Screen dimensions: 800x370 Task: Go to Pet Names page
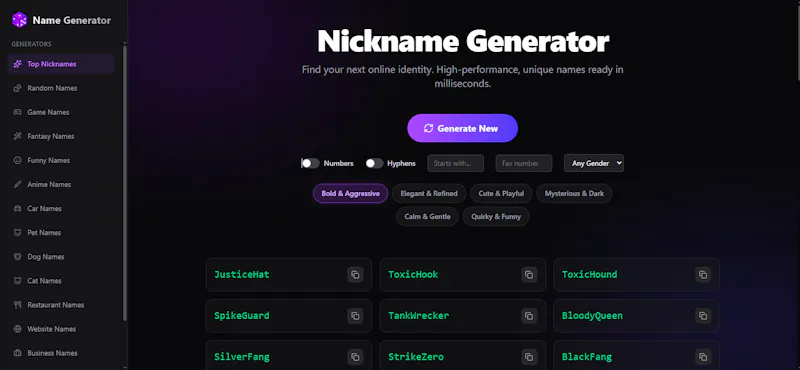pos(61,233)
